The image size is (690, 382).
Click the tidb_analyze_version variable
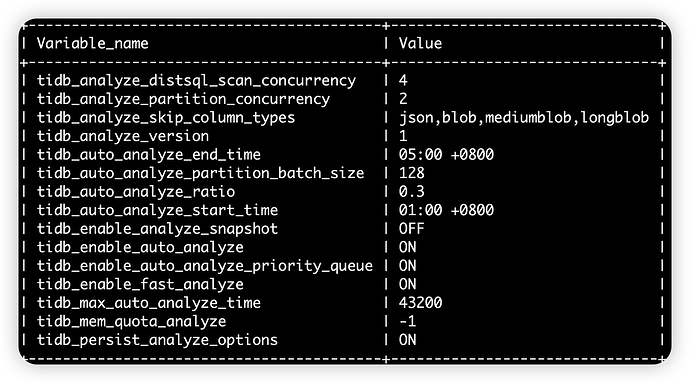[x=123, y=136]
